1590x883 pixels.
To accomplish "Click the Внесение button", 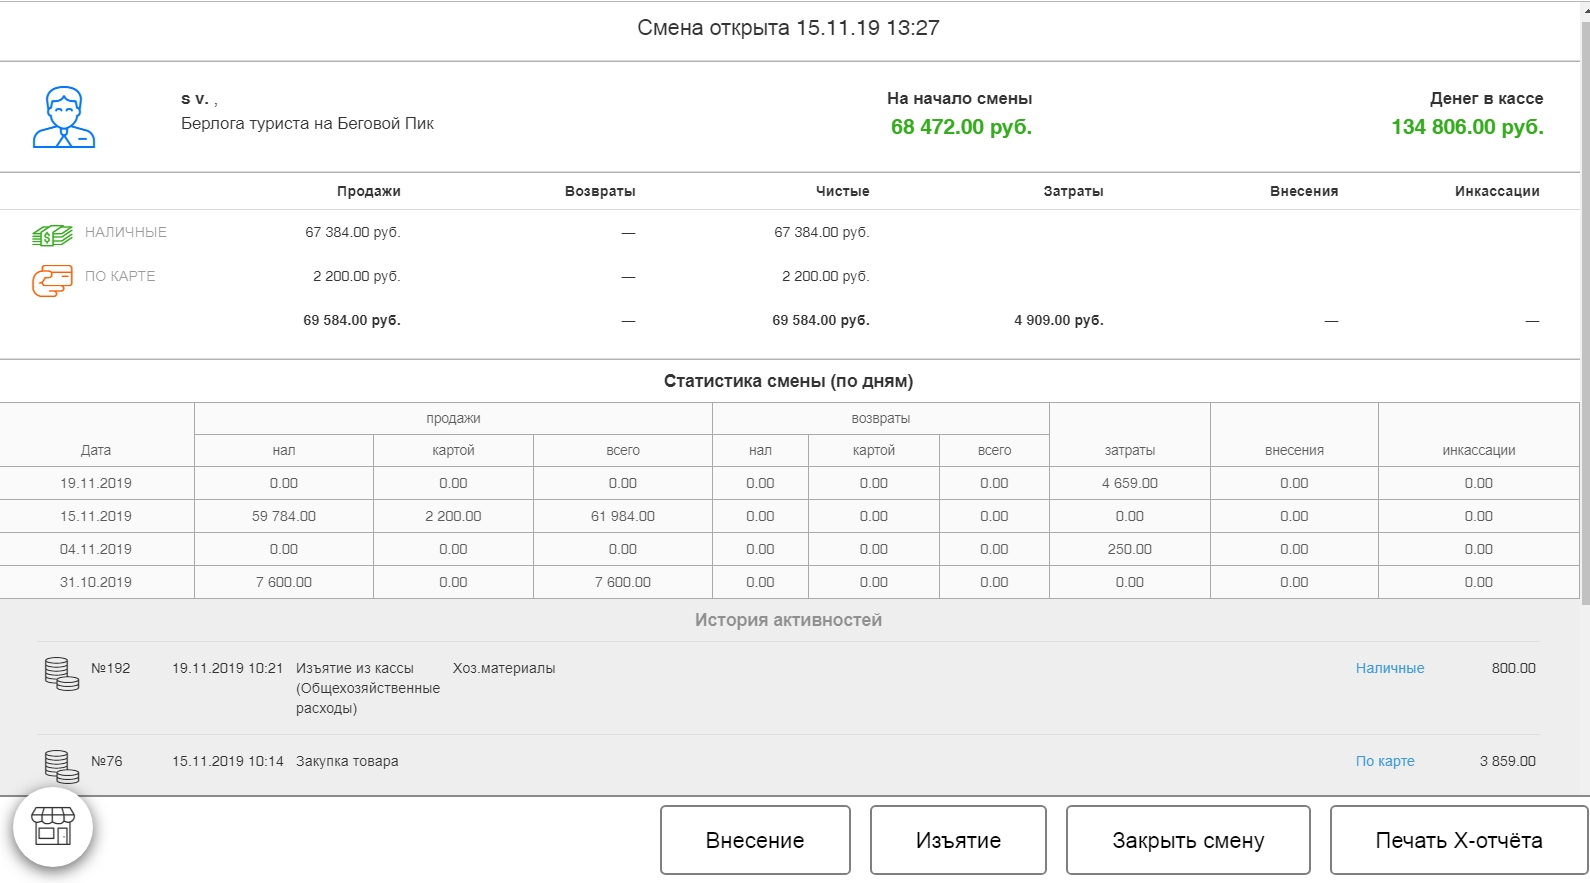I will 755,840.
